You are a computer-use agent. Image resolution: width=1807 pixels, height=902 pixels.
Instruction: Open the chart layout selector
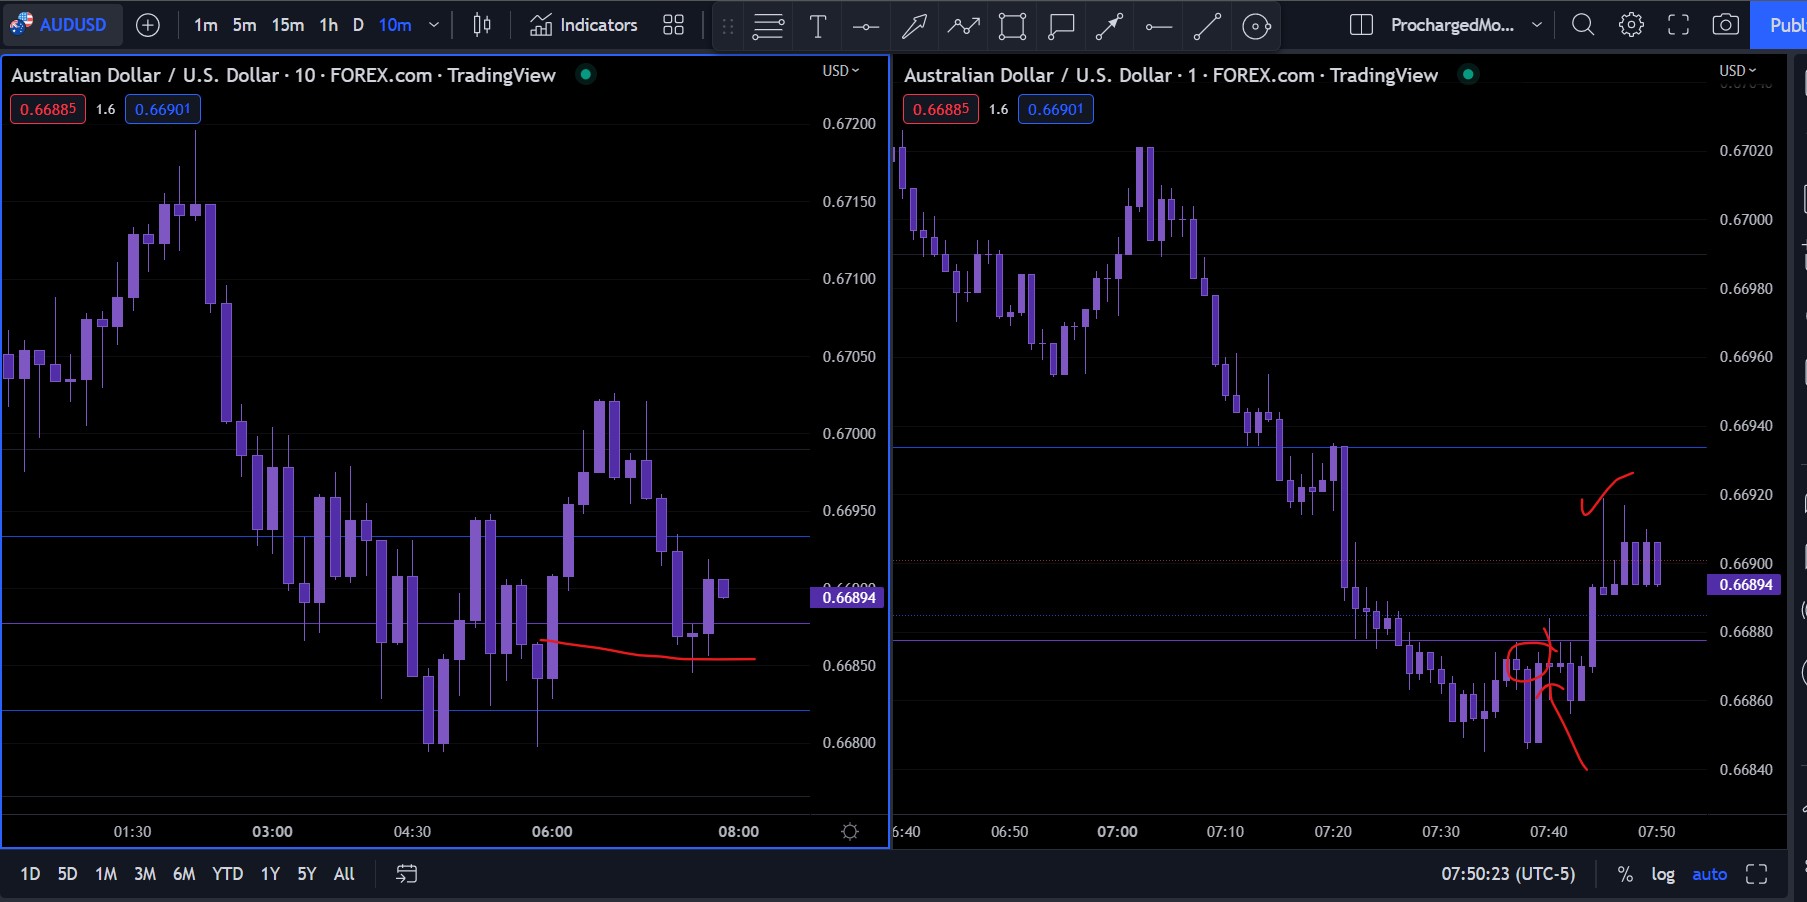tap(1361, 25)
